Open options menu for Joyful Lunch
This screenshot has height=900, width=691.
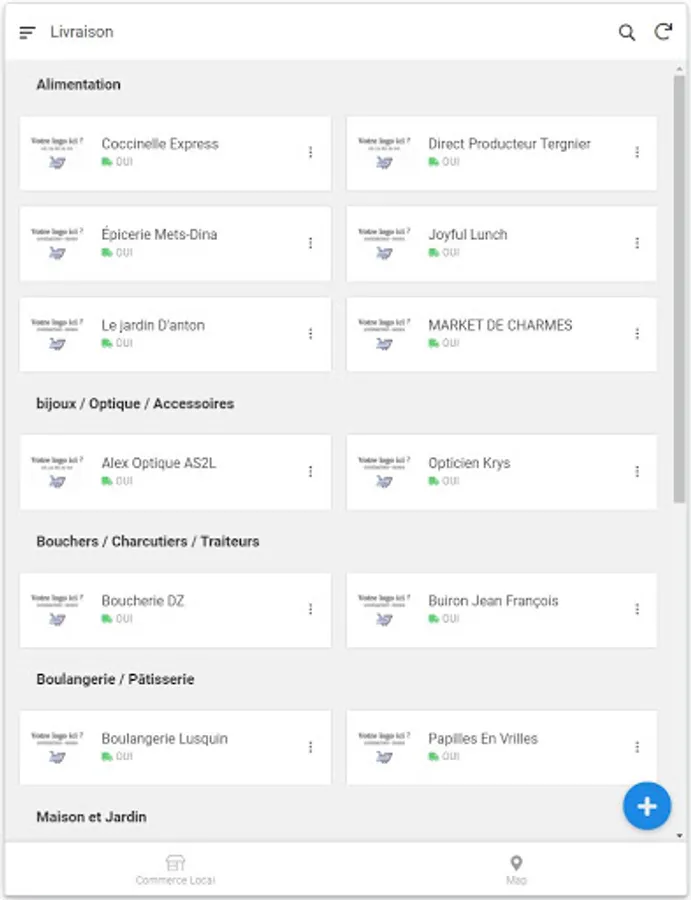637,243
